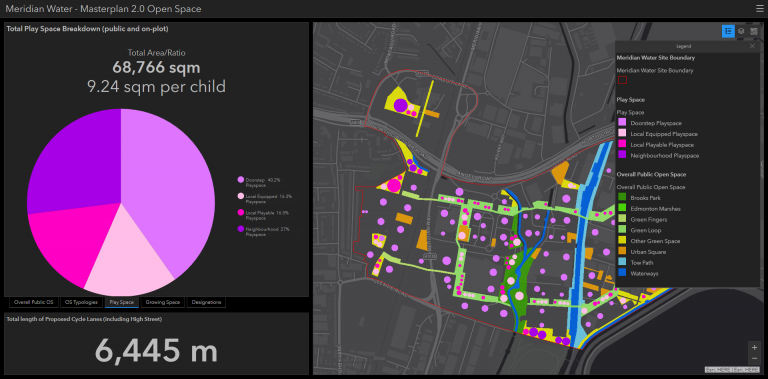Zoom out on the map

[x=754, y=358]
